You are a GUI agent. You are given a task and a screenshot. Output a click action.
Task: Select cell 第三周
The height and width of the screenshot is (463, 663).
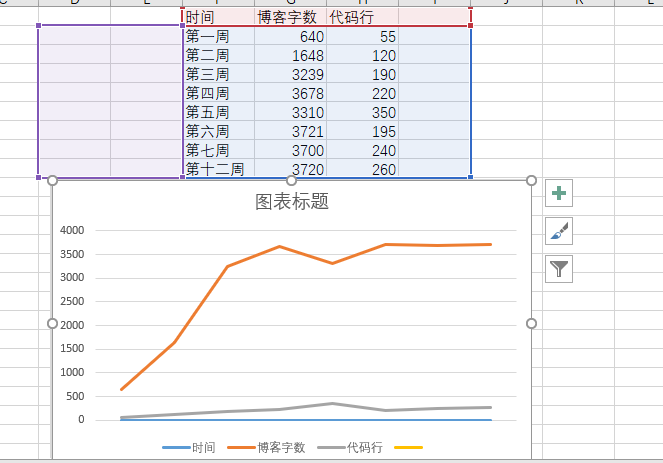[x=219, y=74]
